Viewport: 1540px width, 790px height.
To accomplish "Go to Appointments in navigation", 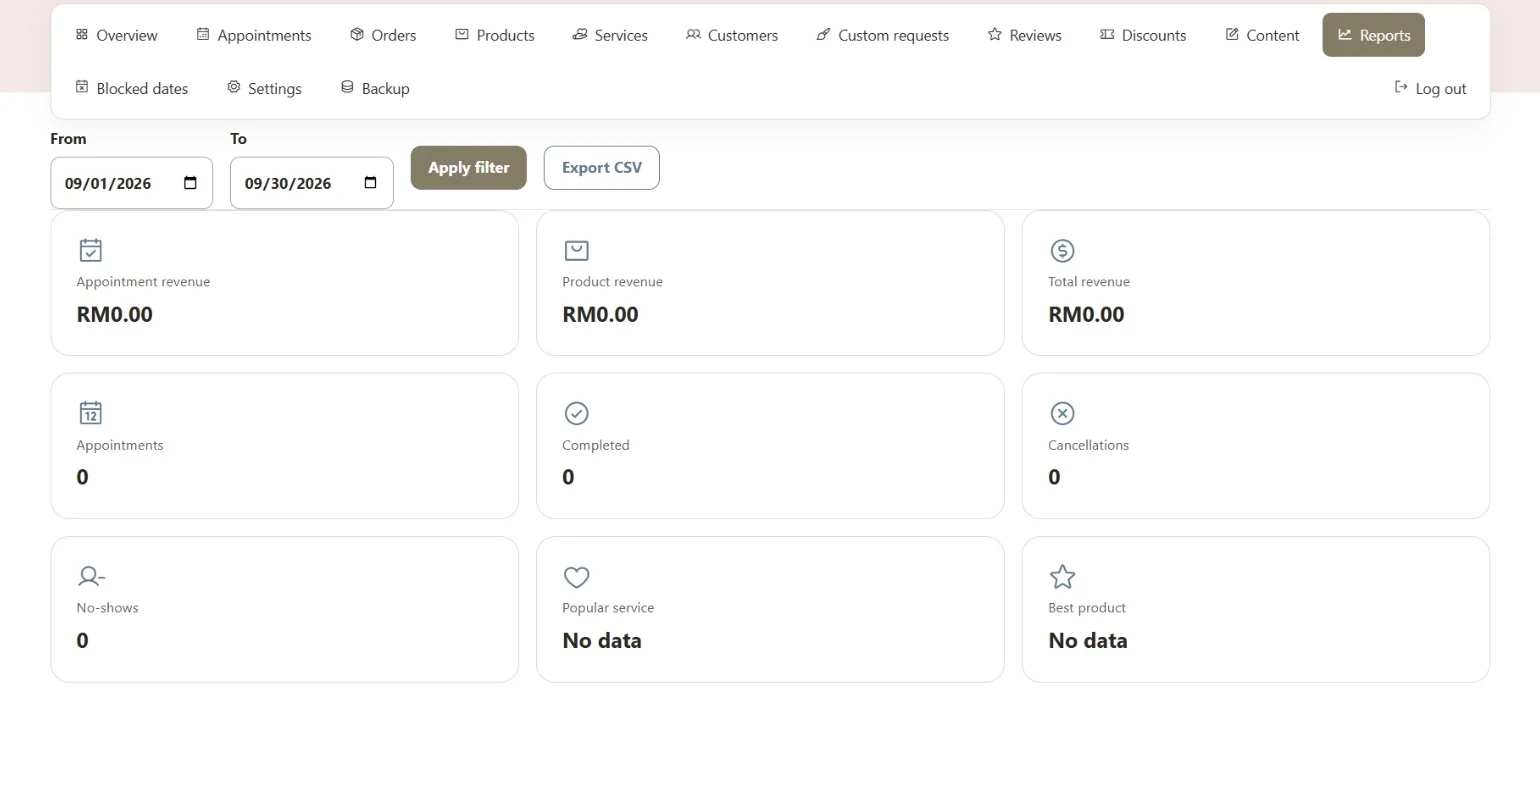I will tap(254, 35).
